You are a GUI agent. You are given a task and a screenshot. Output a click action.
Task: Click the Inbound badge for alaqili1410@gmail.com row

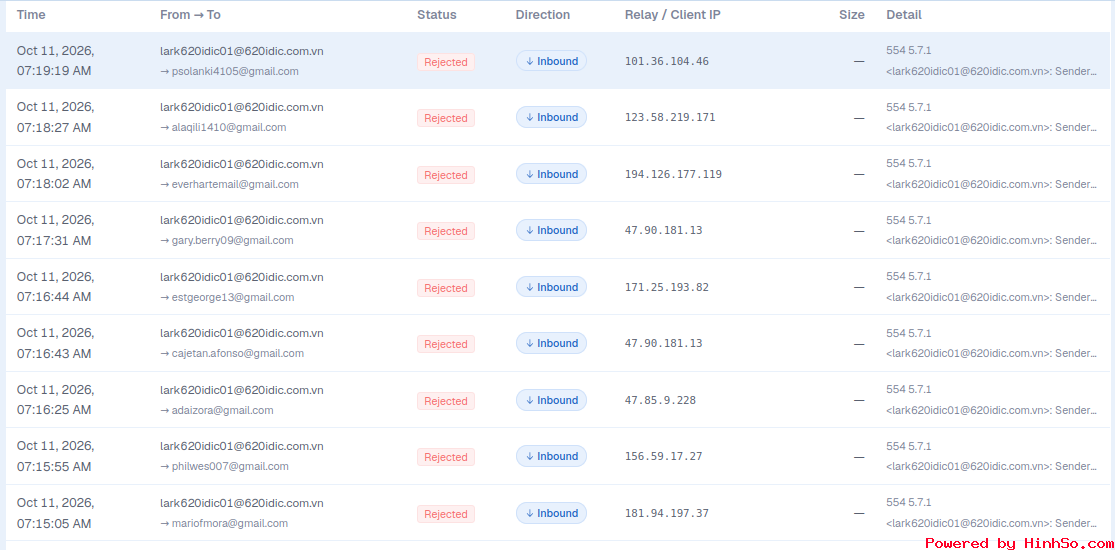tap(551, 117)
